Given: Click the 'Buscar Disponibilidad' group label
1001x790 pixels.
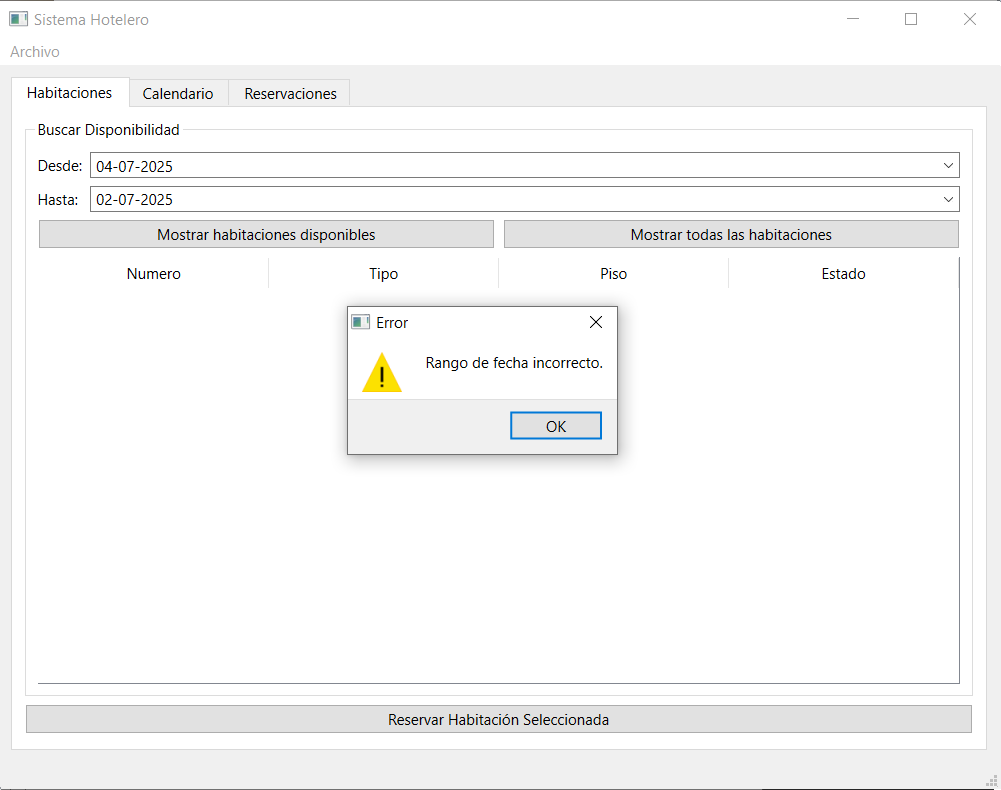Looking at the screenshot, I should [x=109, y=130].
